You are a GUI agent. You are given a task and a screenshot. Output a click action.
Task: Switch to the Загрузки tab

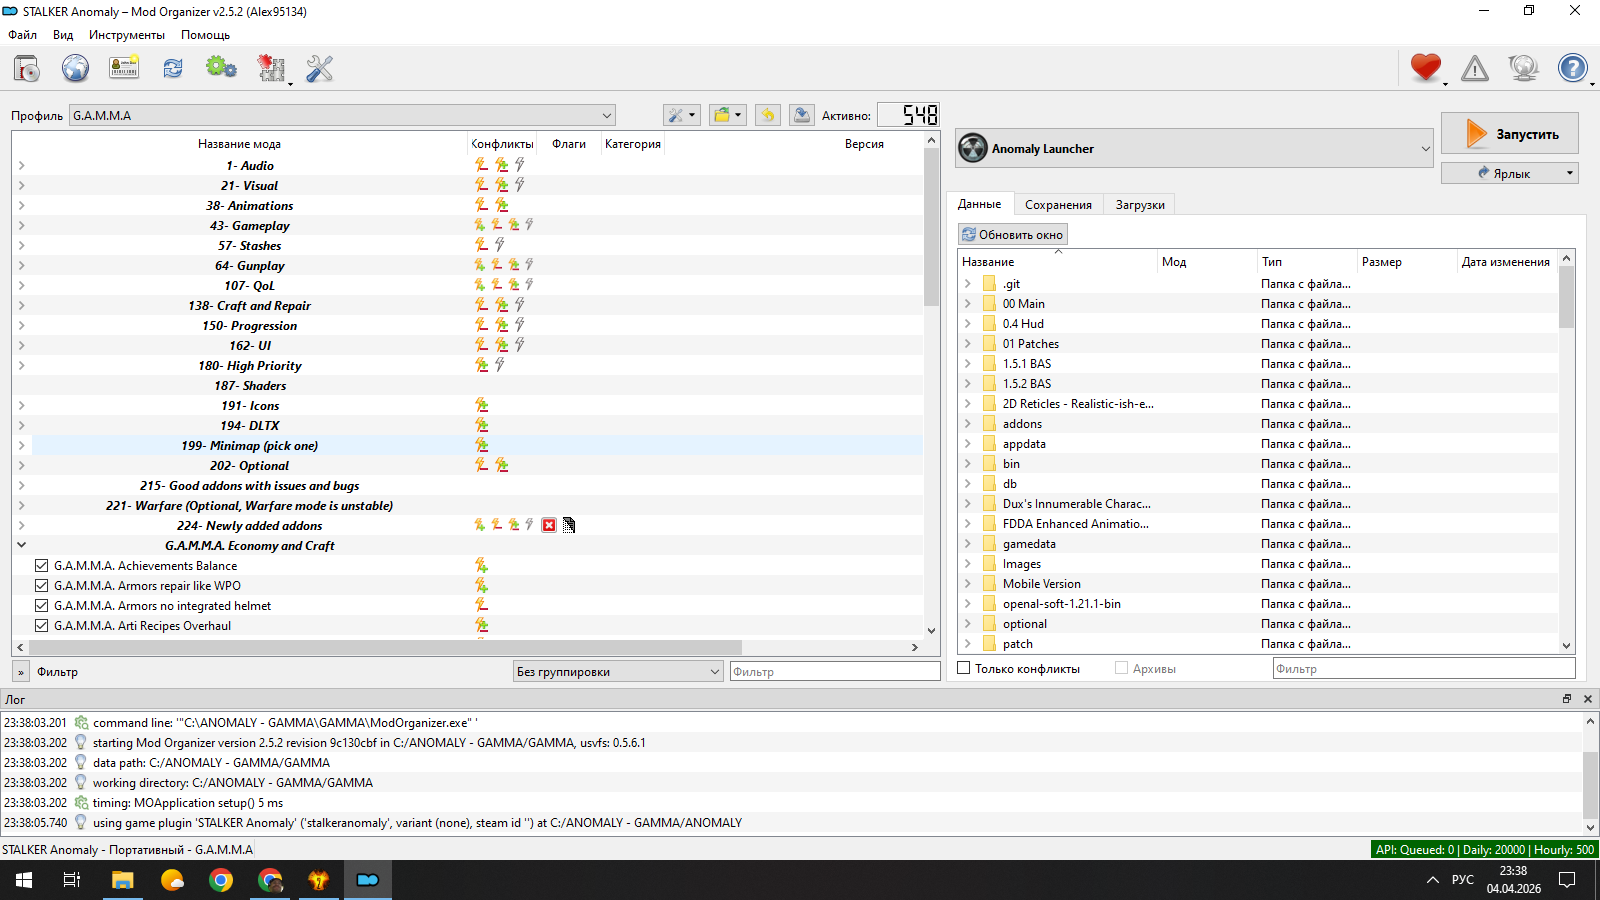(x=1140, y=204)
